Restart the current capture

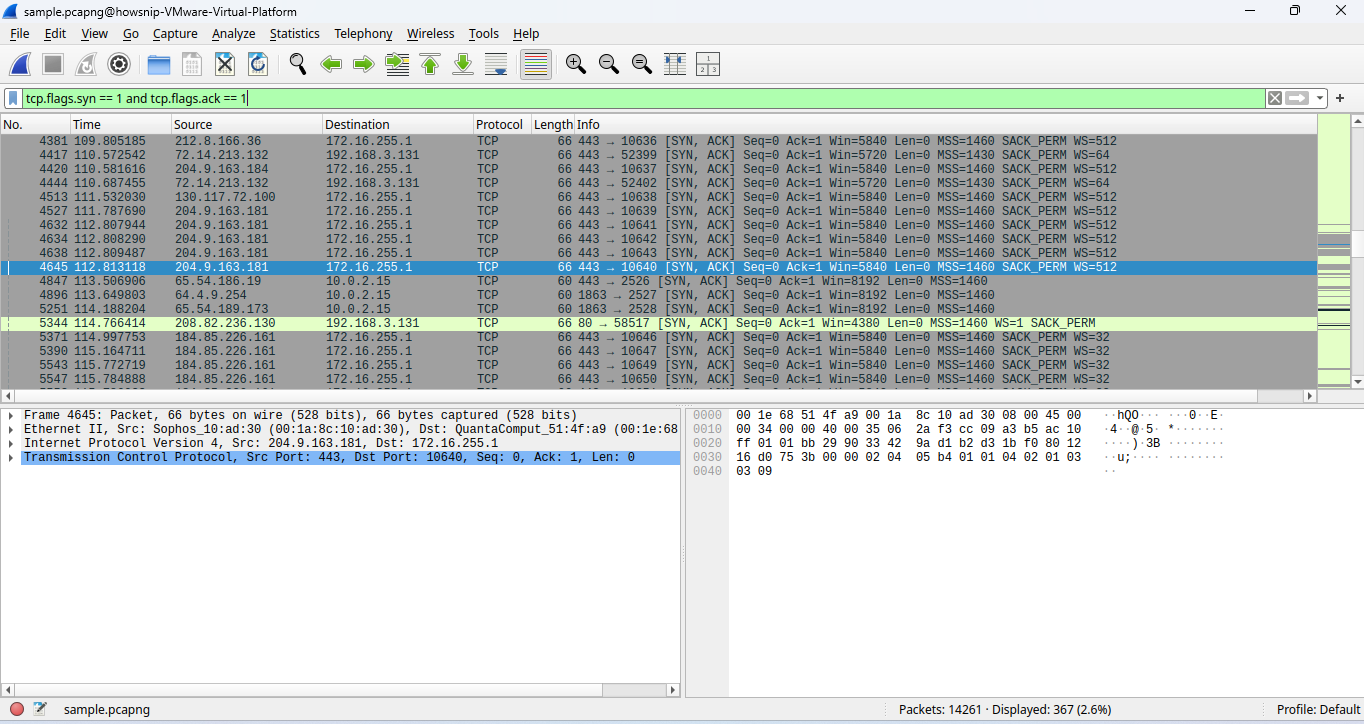[86, 64]
